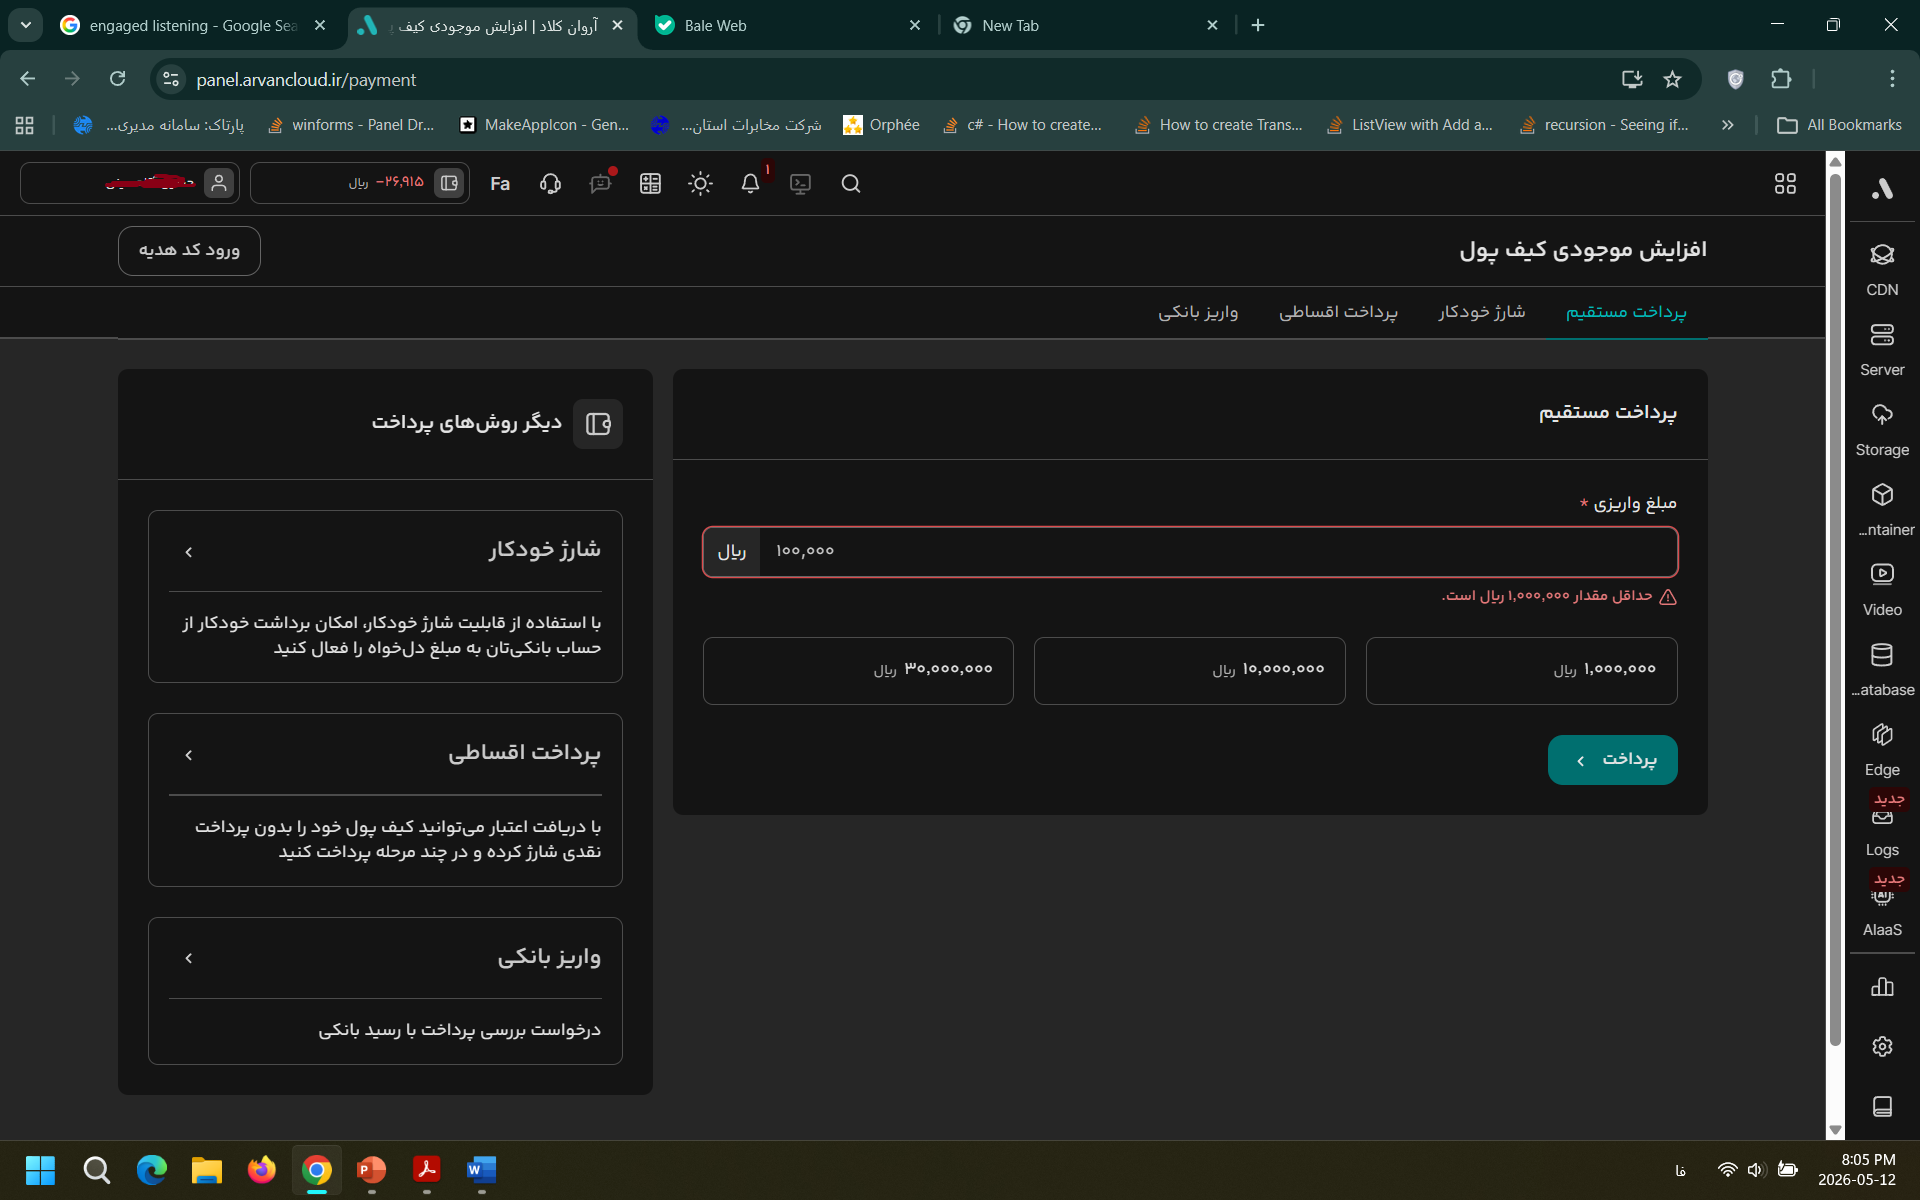Select the پرداخت مستقیم tab

point(1625,312)
